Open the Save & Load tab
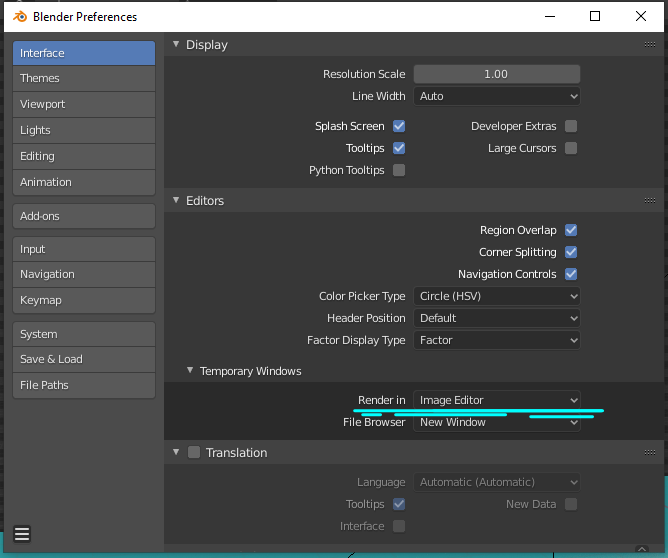668x558 pixels. pos(84,360)
